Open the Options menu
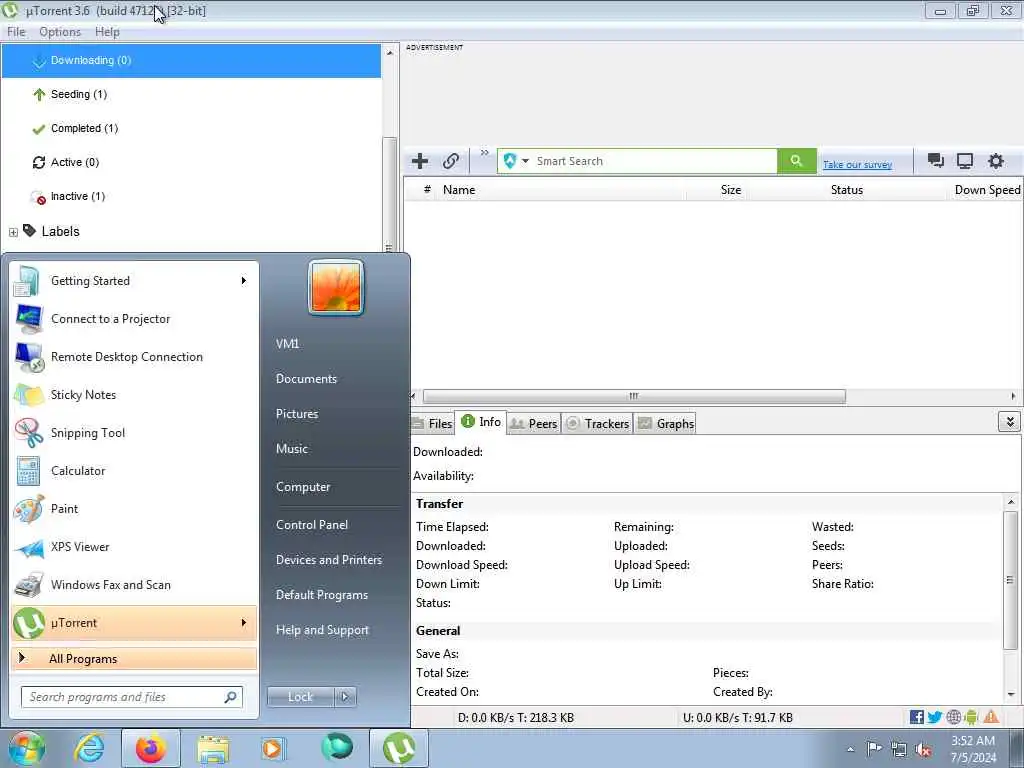 (60, 31)
